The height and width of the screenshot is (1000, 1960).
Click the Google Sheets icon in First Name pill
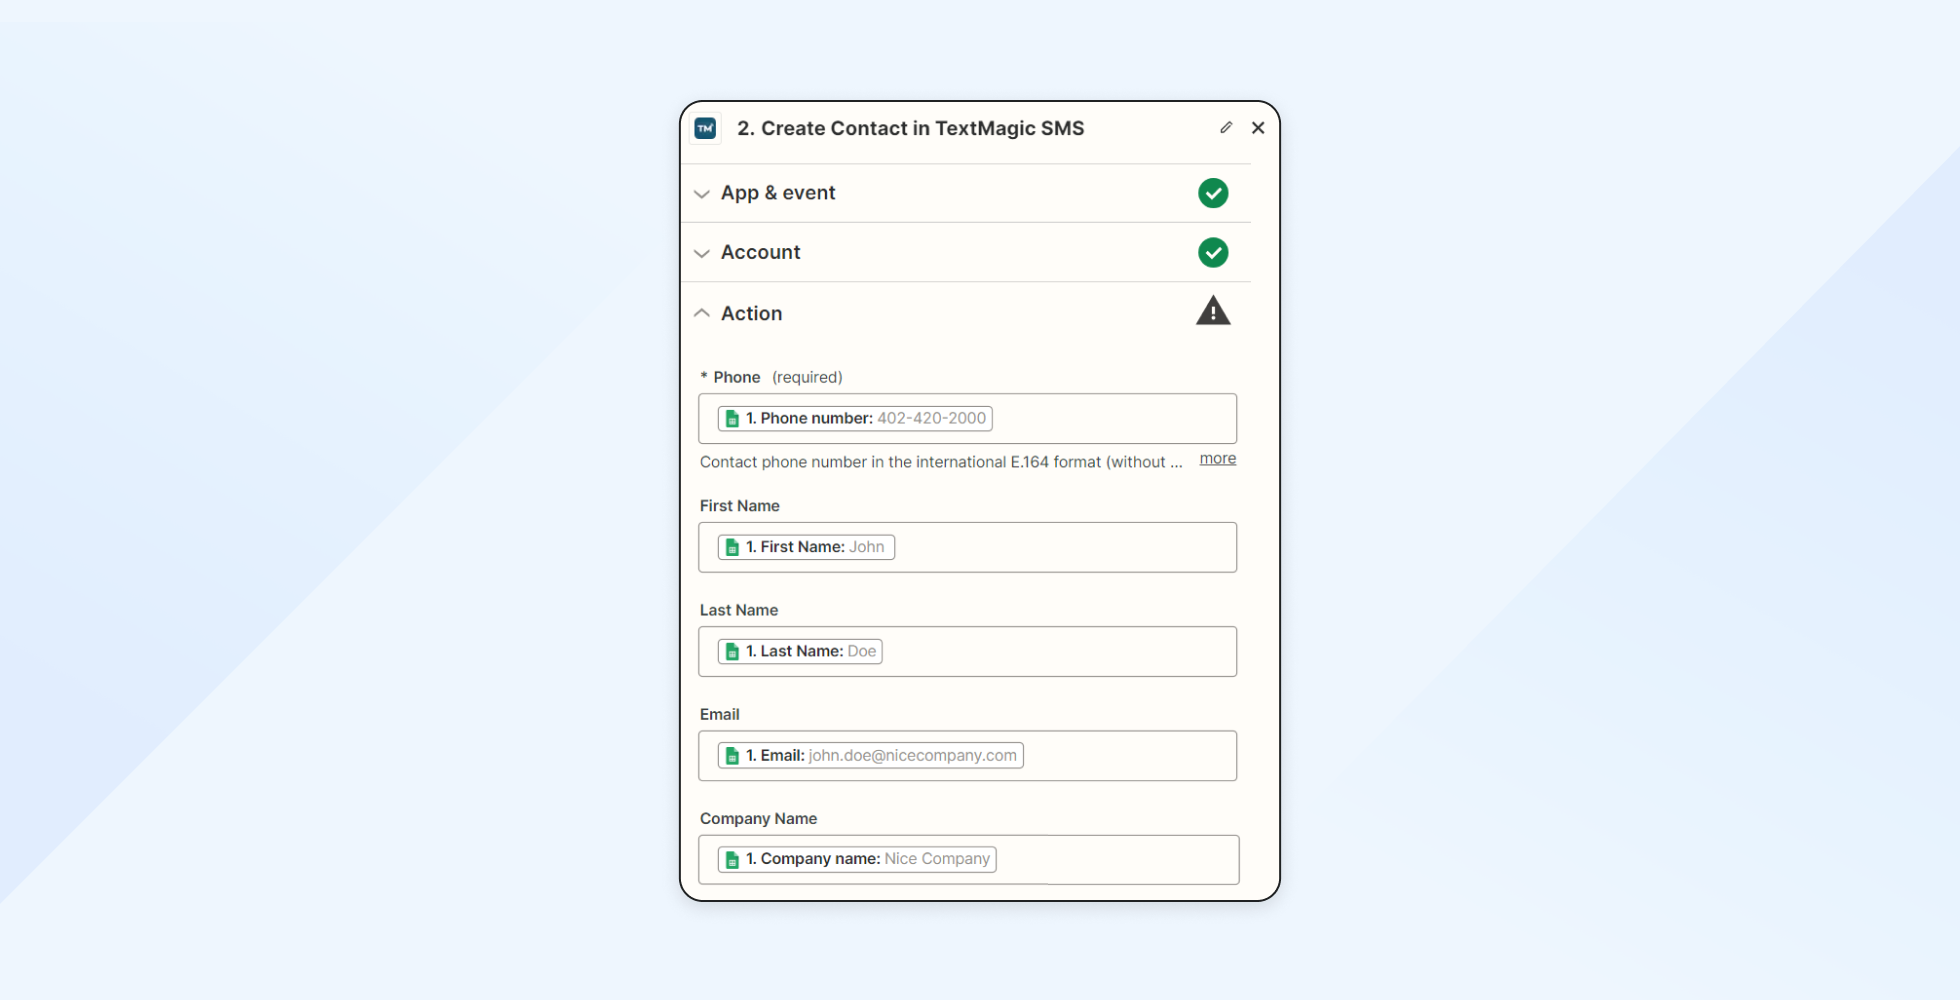click(x=732, y=547)
